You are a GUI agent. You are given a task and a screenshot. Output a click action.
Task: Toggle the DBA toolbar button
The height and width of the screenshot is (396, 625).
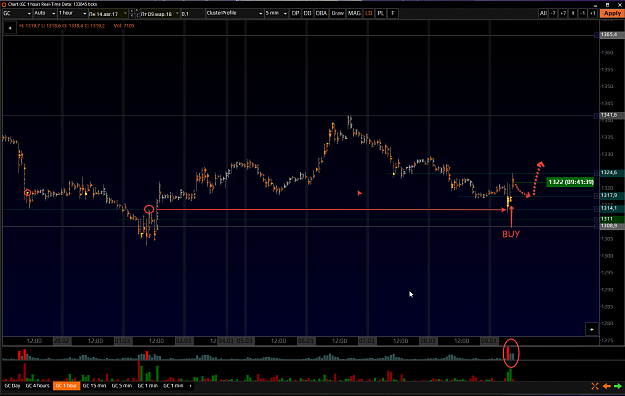point(321,13)
